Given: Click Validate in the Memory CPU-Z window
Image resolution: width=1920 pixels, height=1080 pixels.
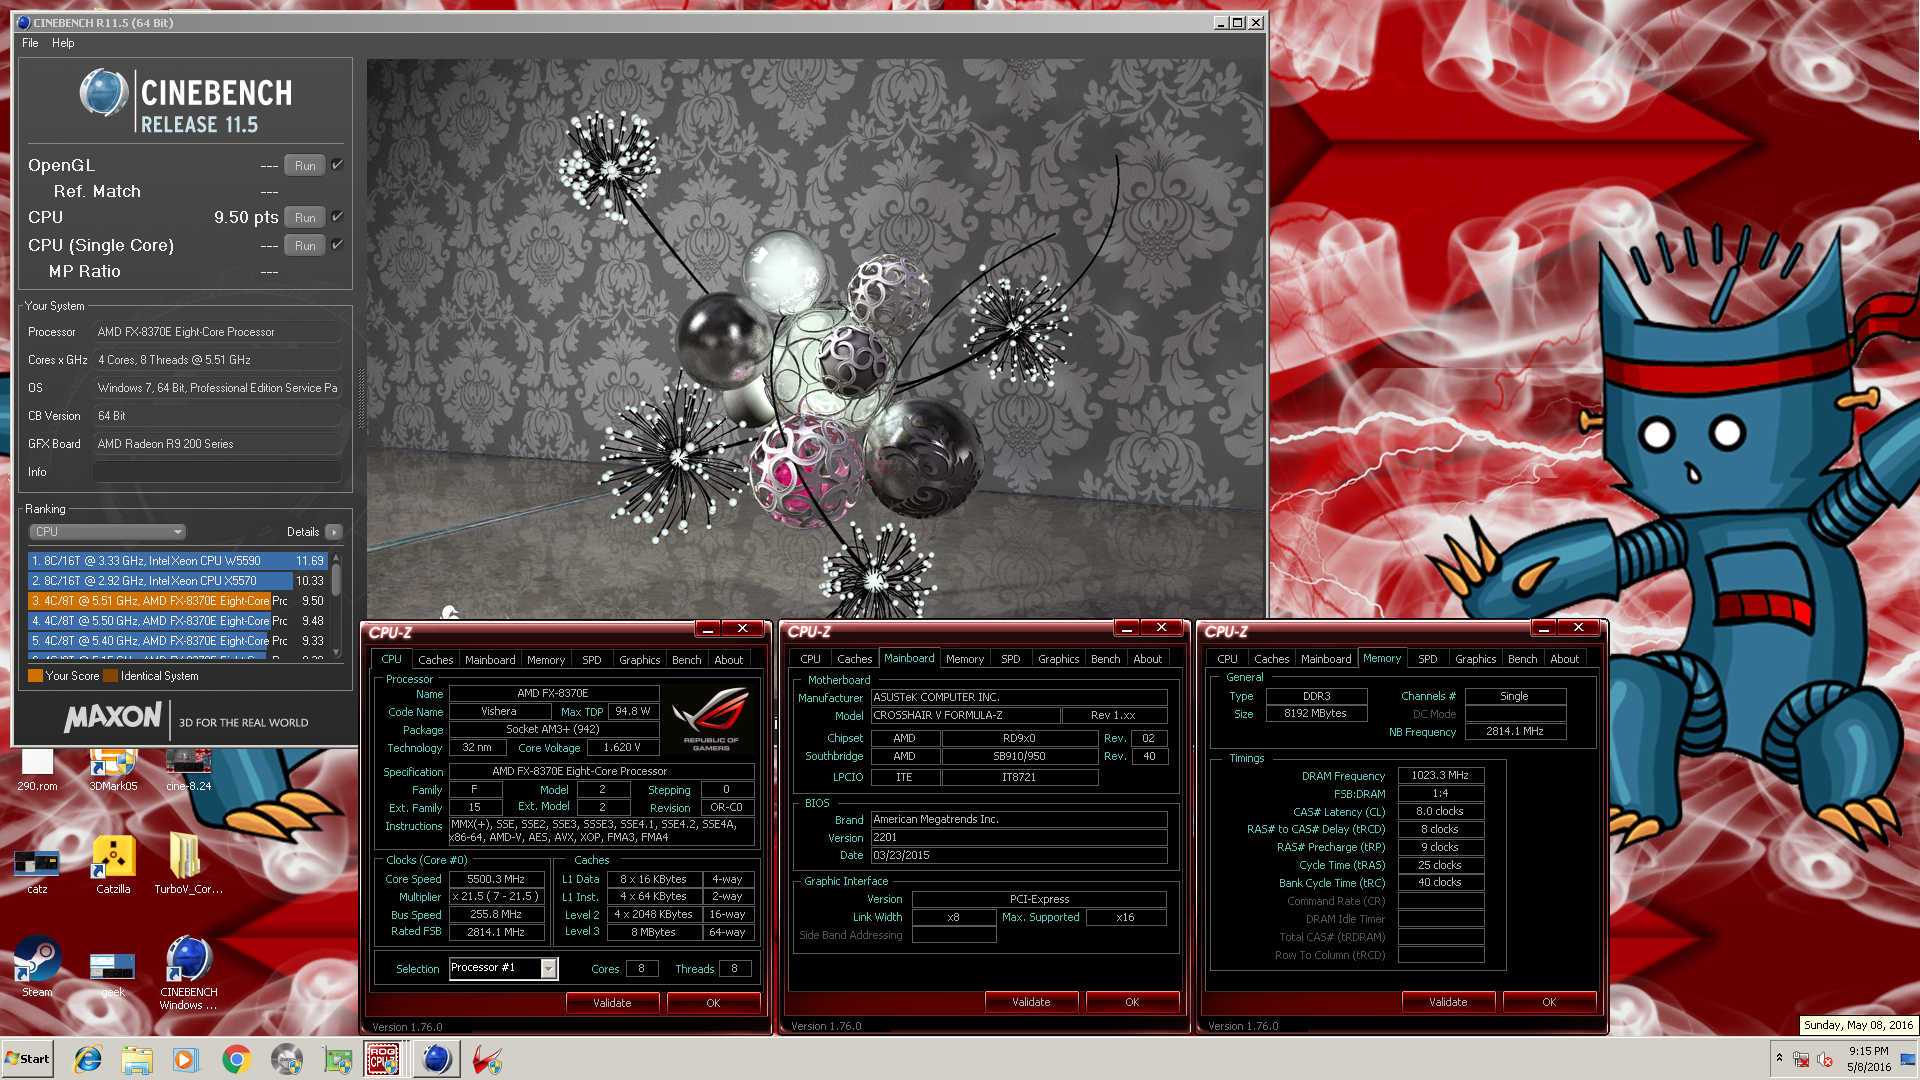Looking at the screenshot, I should coord(1448,1002).
